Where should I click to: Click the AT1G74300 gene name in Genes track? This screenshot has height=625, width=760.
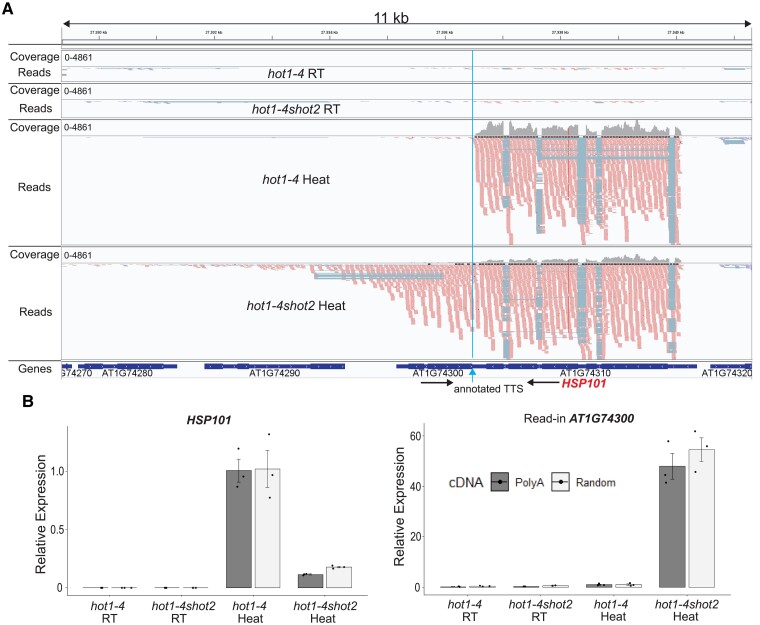(438, 373)
